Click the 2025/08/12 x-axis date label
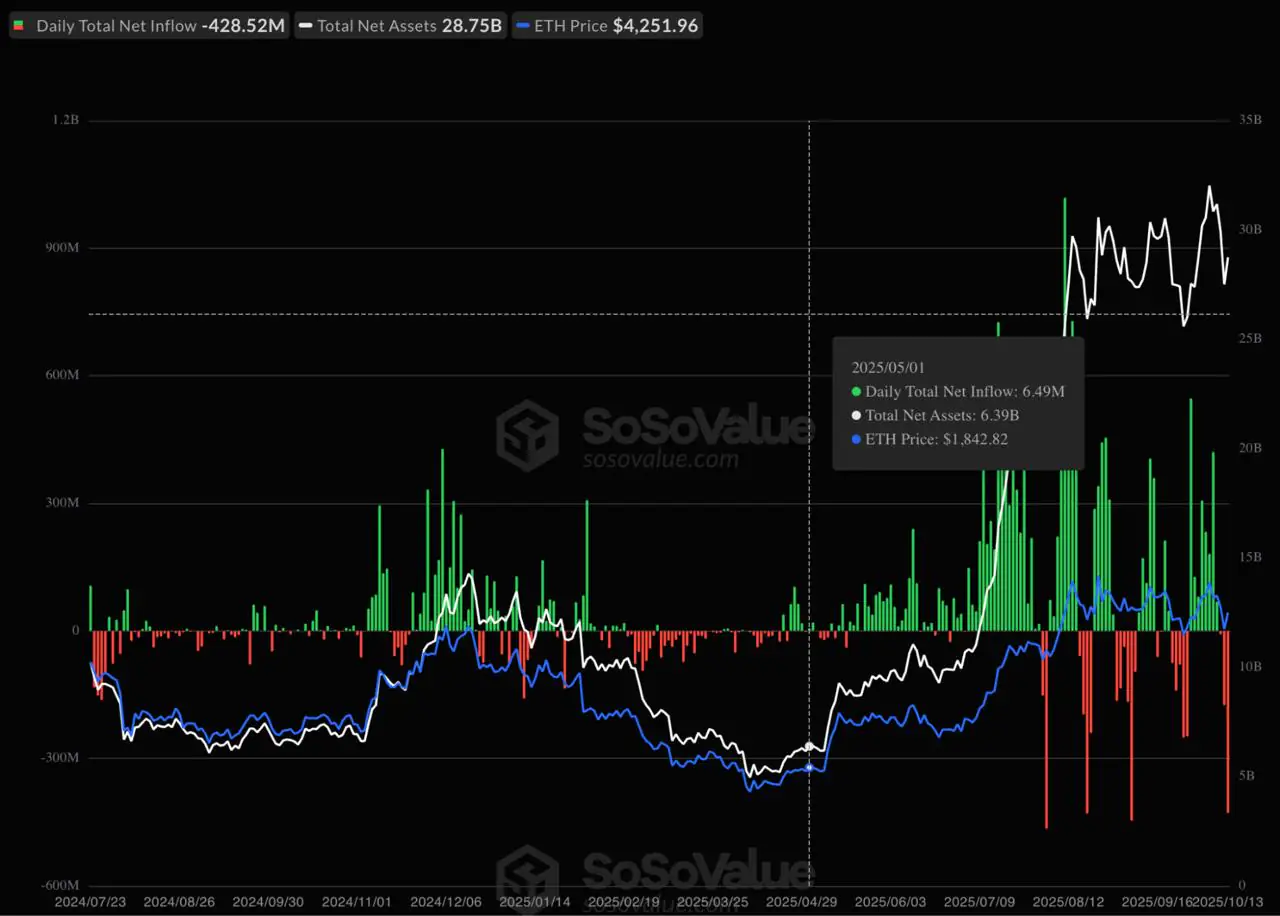This screenshot has width=1280, height=916. coord(1063,901)
